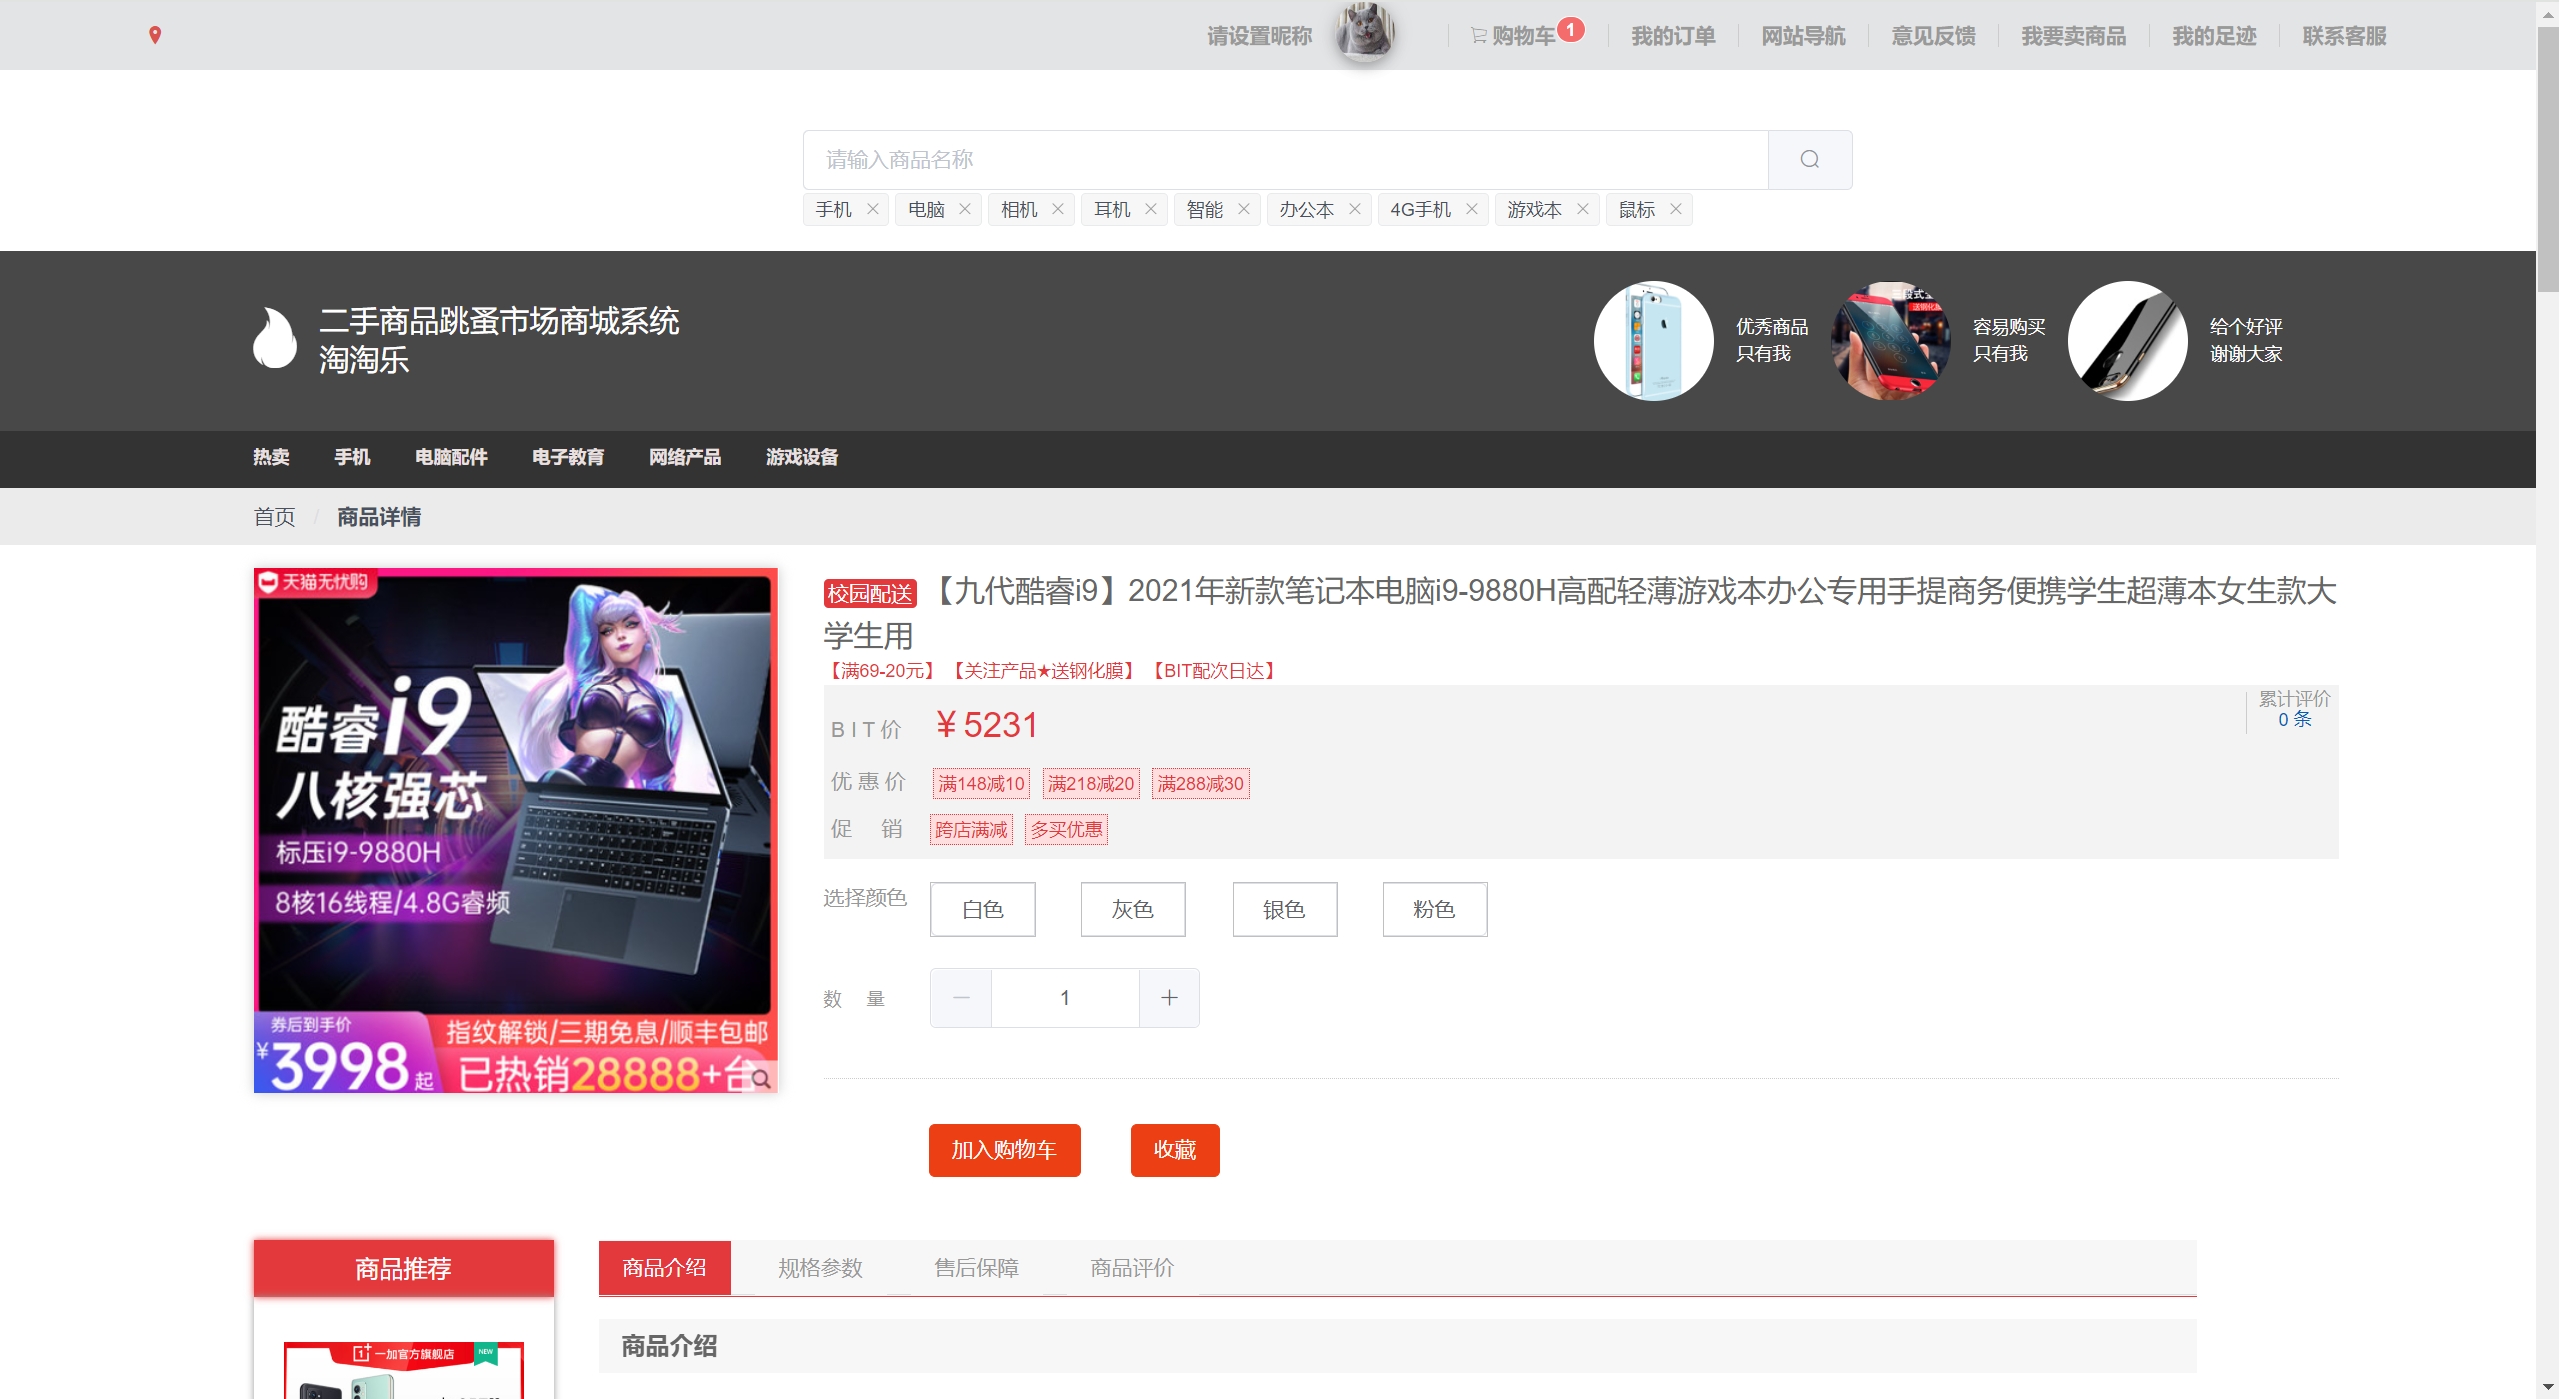Viewport: 2559px width, 1399px height.
Task: Choose the 粉色 color option
Action: point(1434,909)
